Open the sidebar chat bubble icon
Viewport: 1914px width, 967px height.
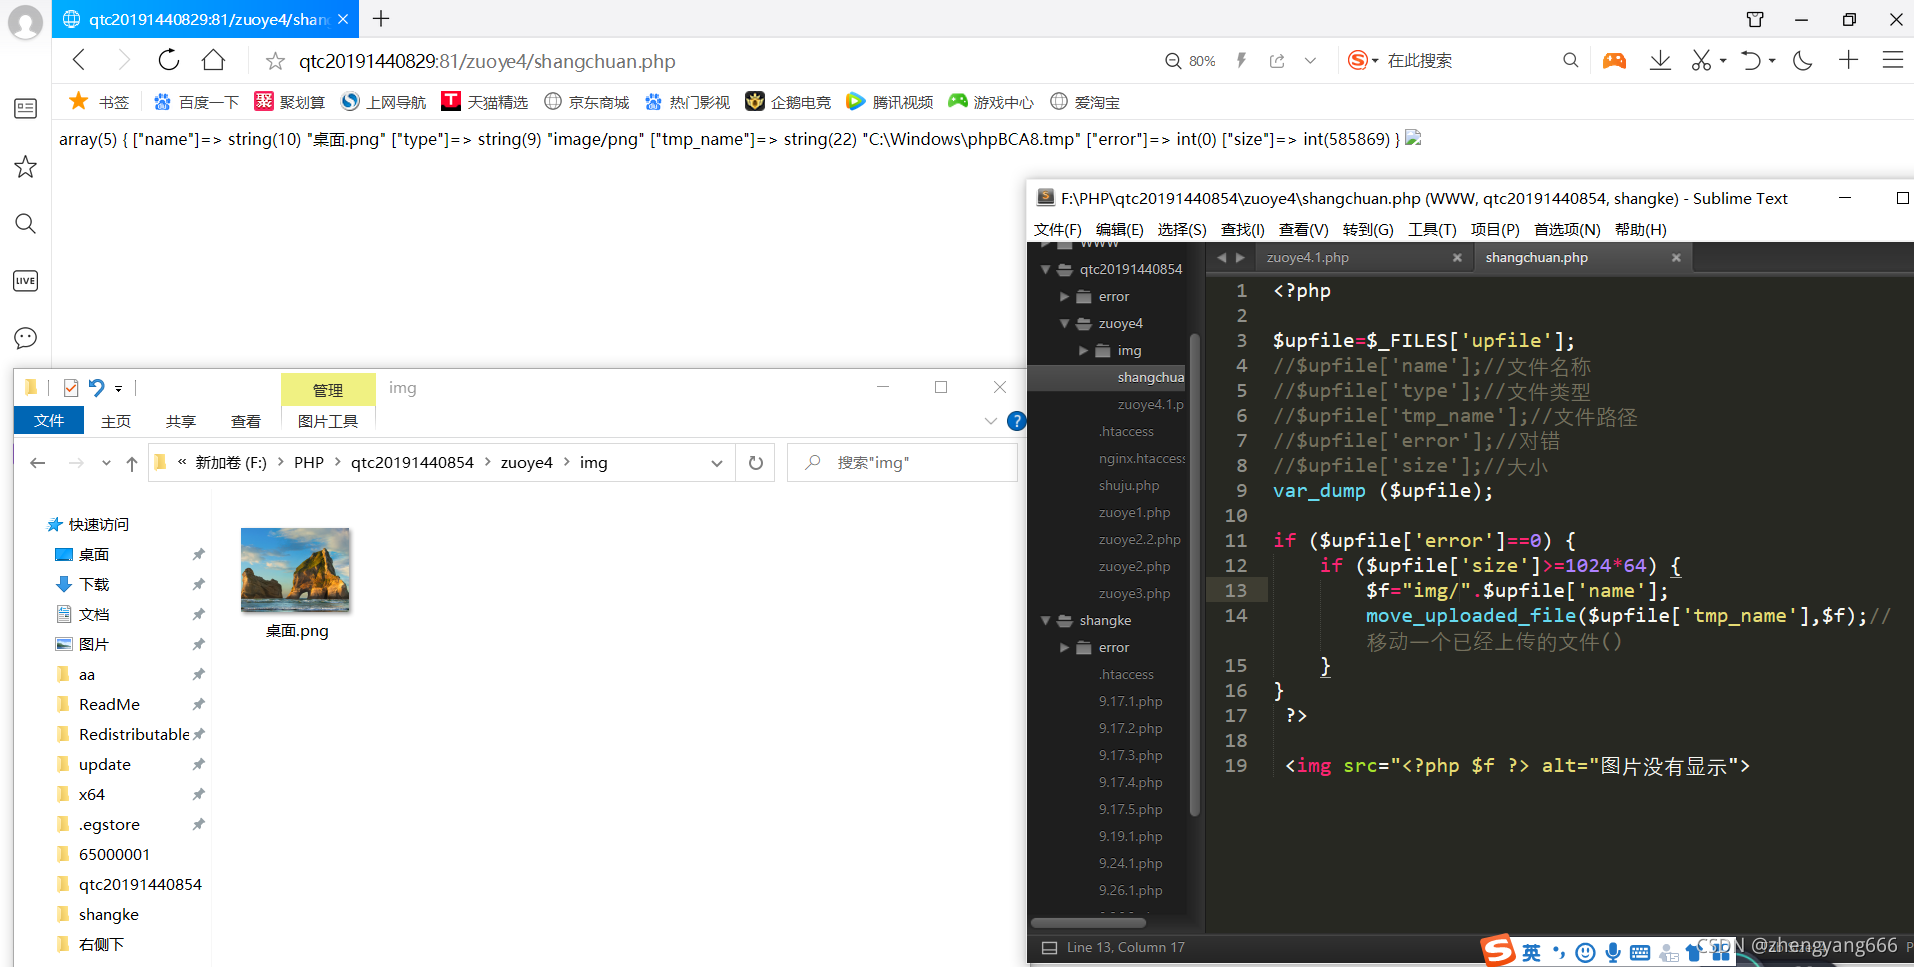(x=25, y=338)
